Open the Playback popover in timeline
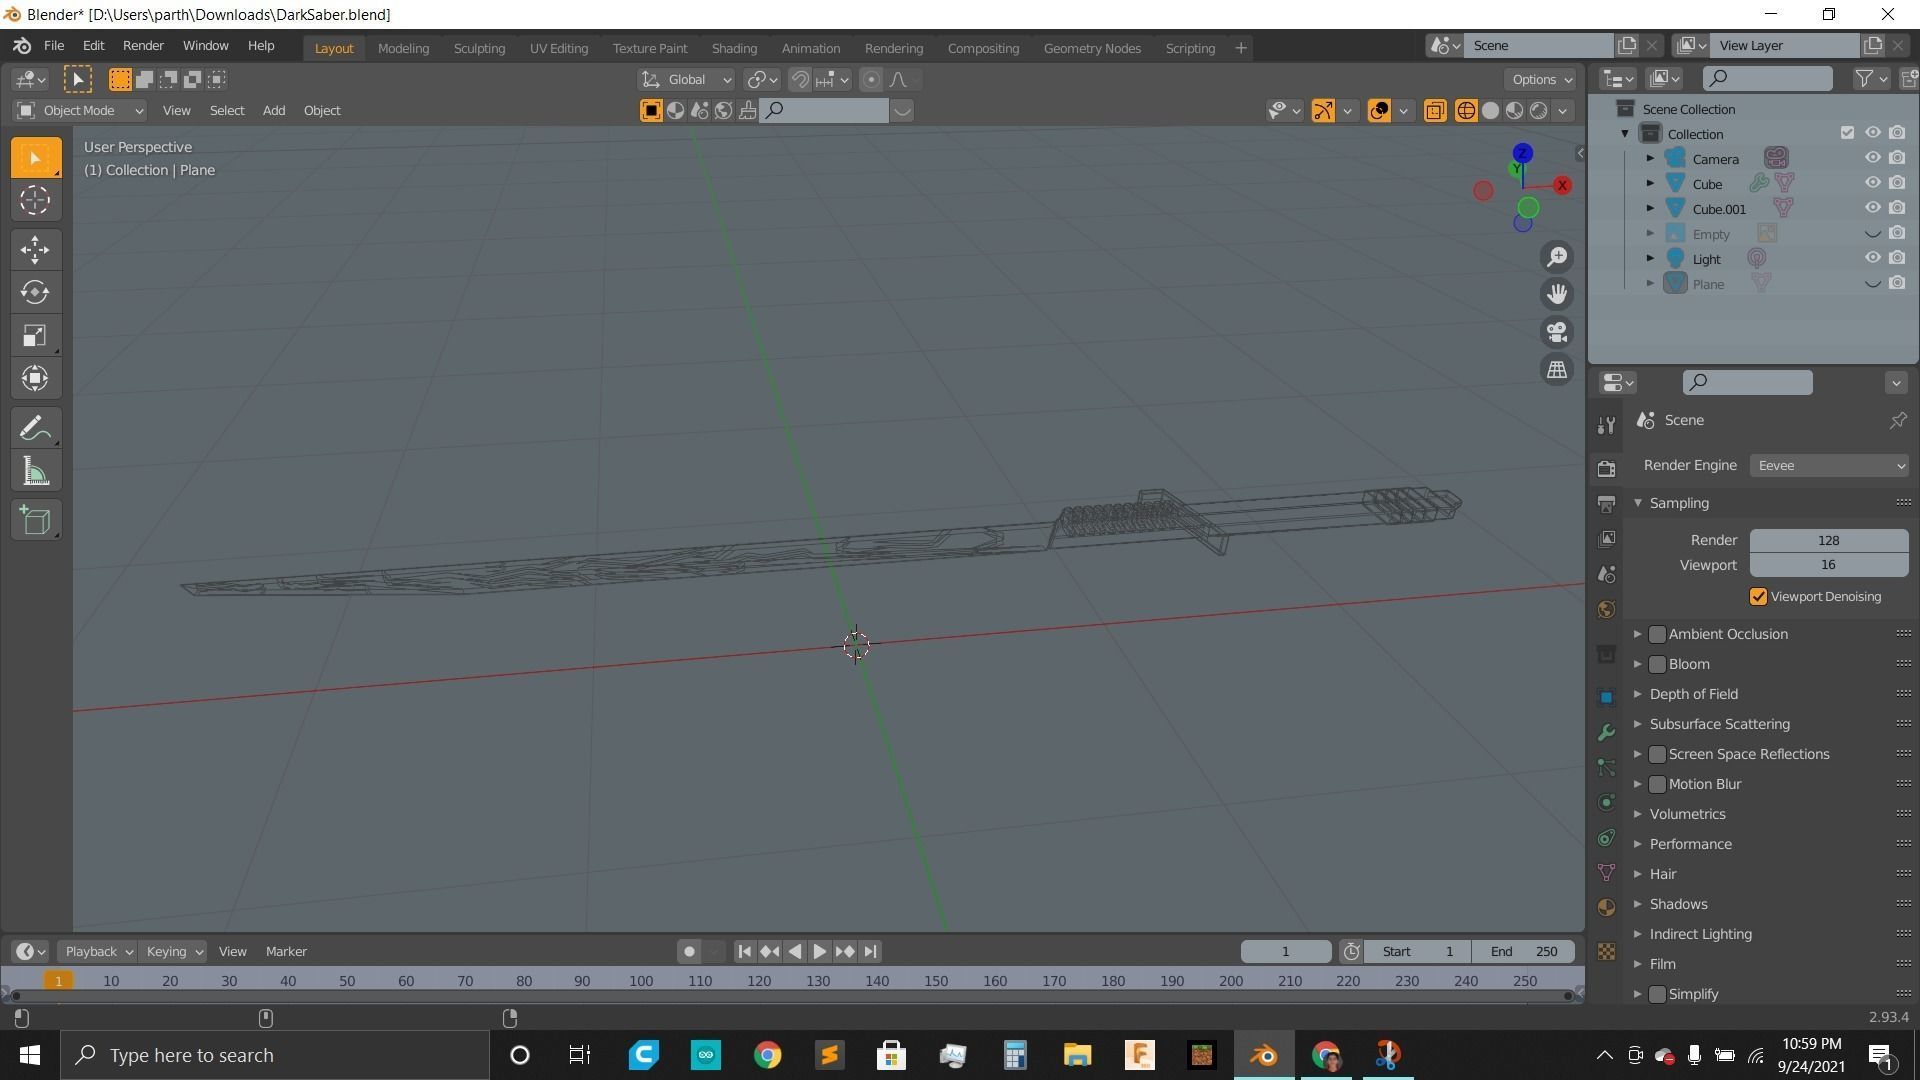This screenshot has height=1080, width=1920. tap(97, 952)
